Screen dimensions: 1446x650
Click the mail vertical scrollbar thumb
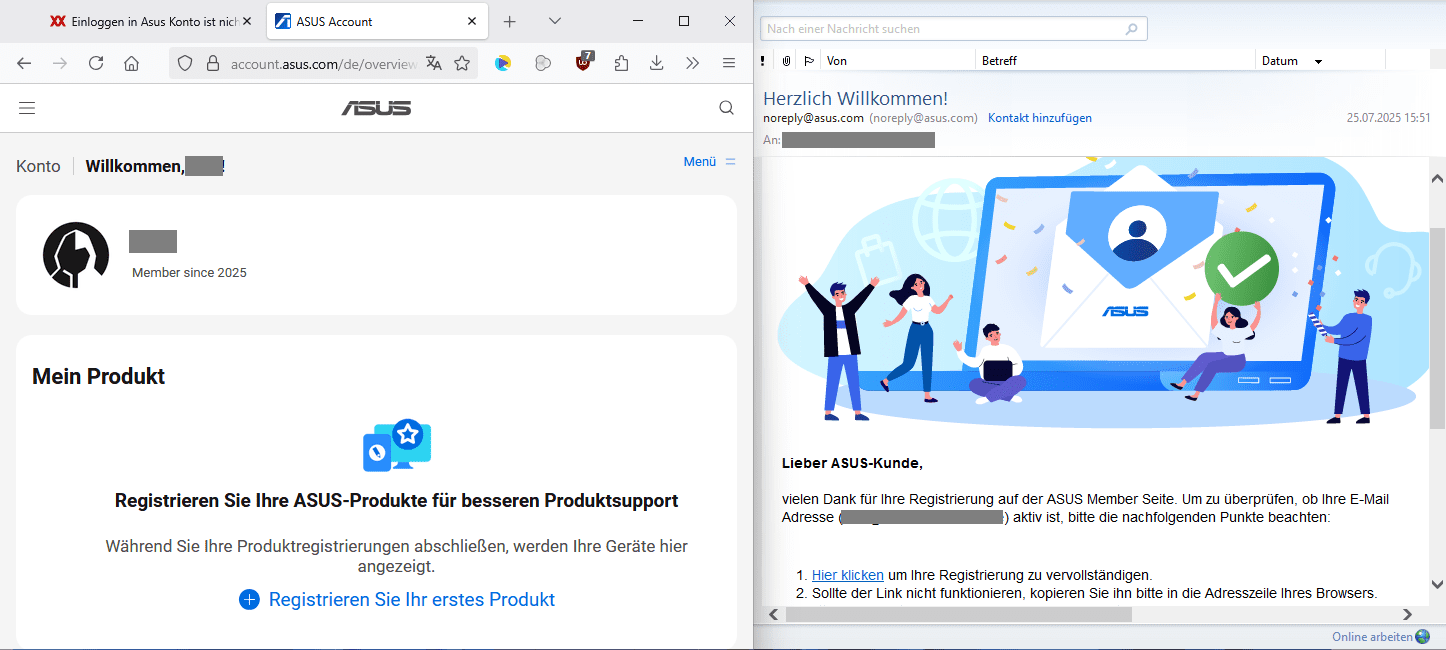coord(1437,328)
